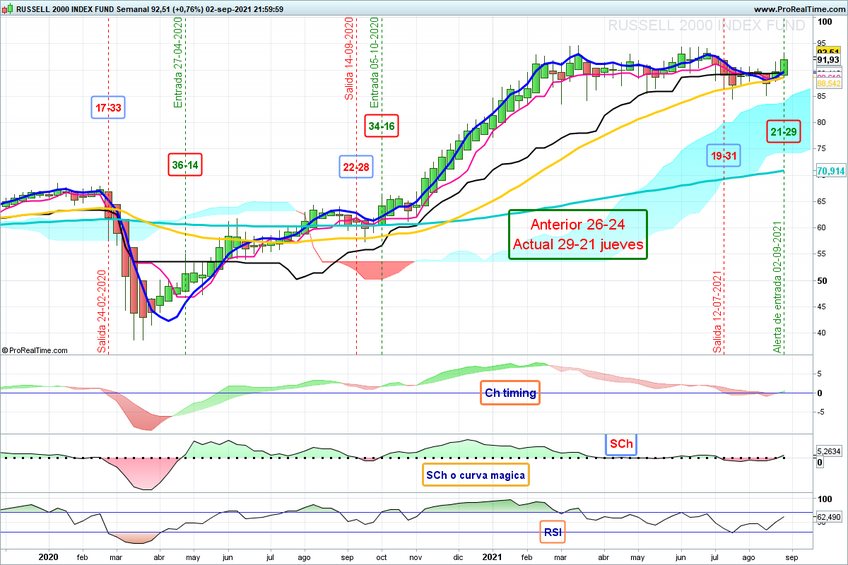Click the 'RSI' indicator label
The height and width of the screenshot is (565, 848).
pyautogui.click(x=553, y=533)
